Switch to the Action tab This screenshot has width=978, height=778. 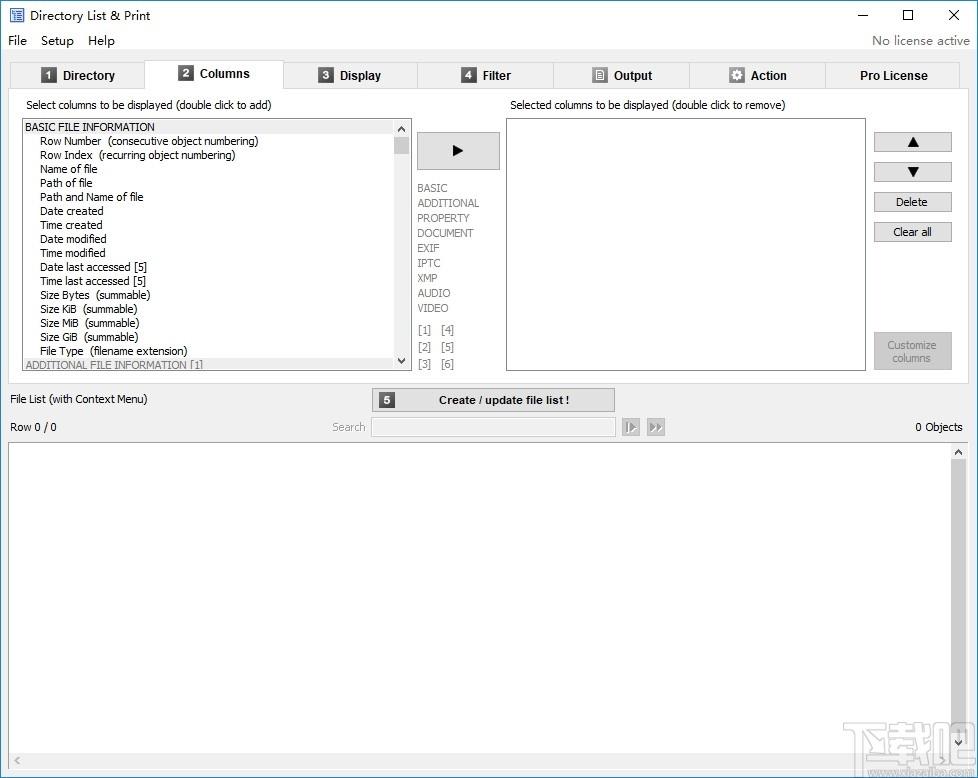click(x=758, y=75)
